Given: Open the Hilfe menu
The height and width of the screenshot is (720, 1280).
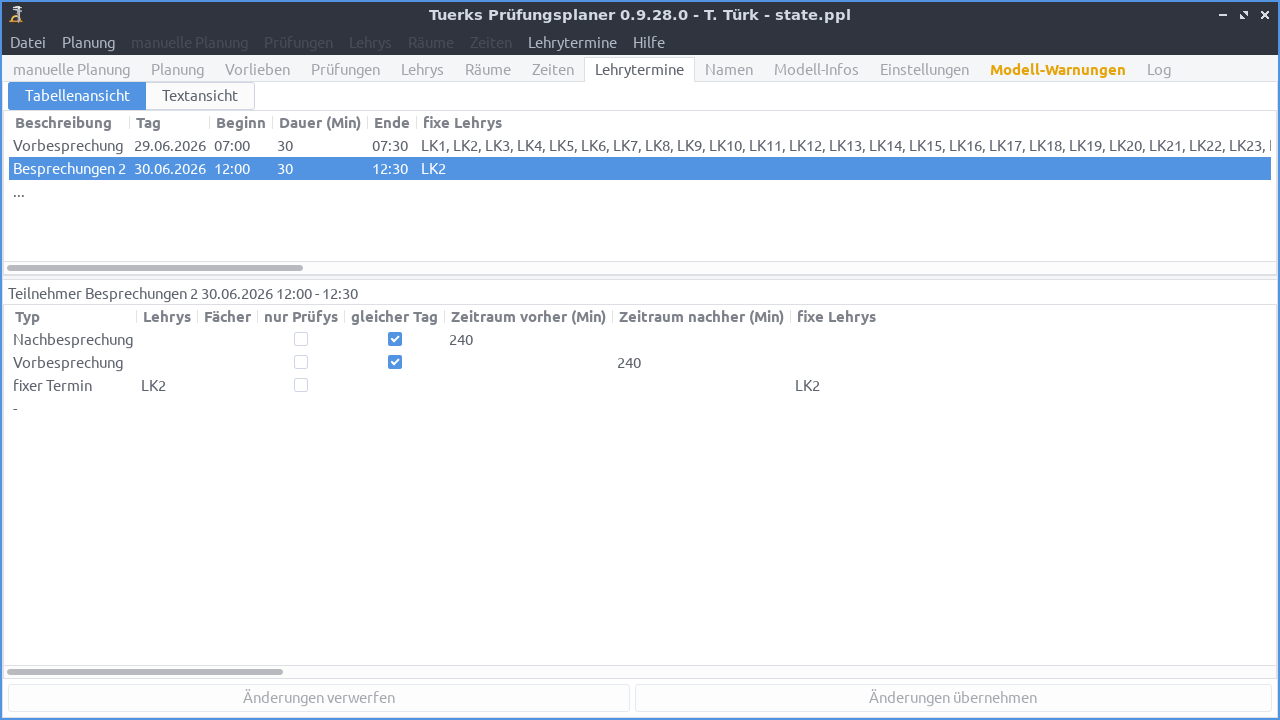Looking at the screenshot, I should (648, 42).
